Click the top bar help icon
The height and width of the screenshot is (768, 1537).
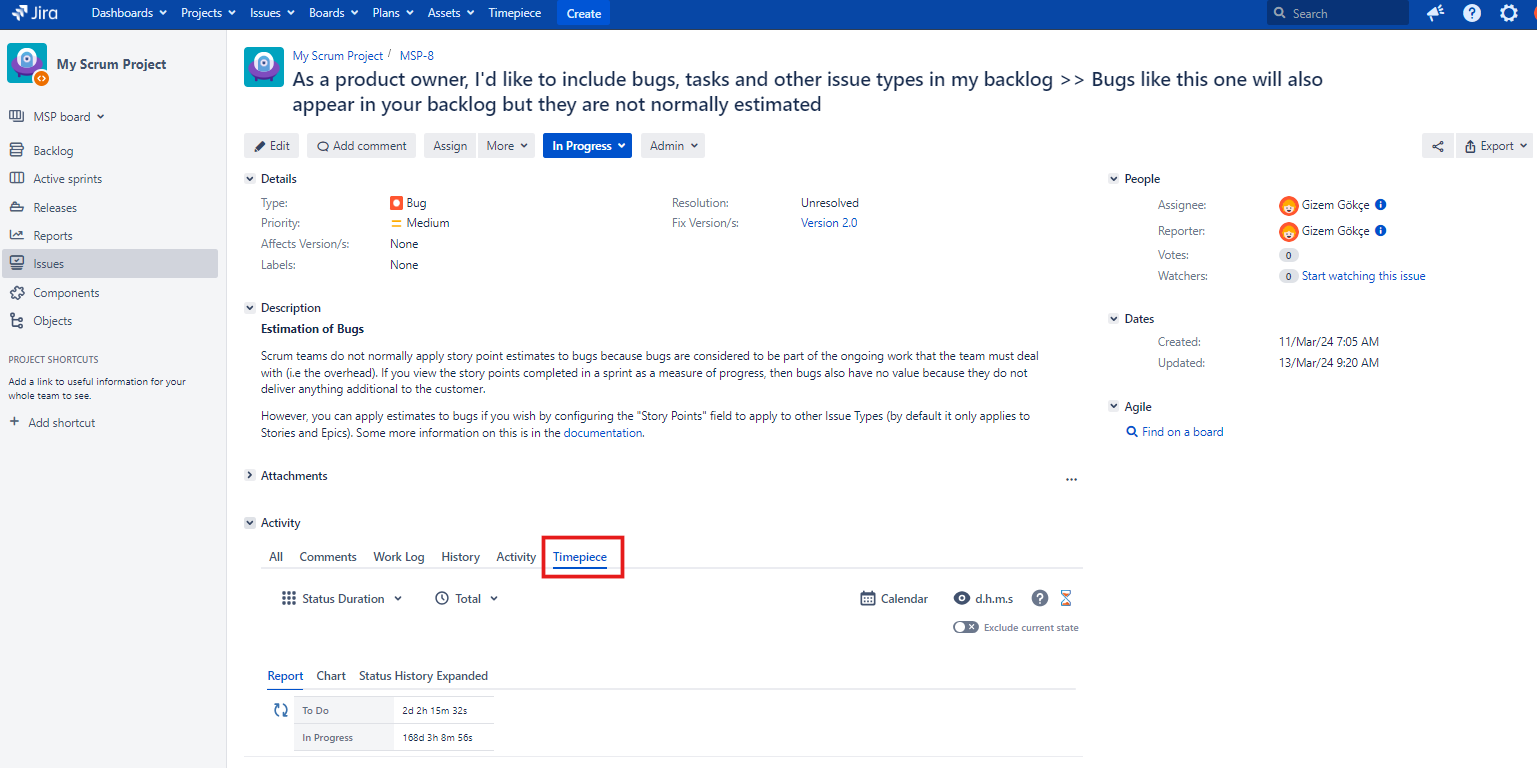(1471, 13)
